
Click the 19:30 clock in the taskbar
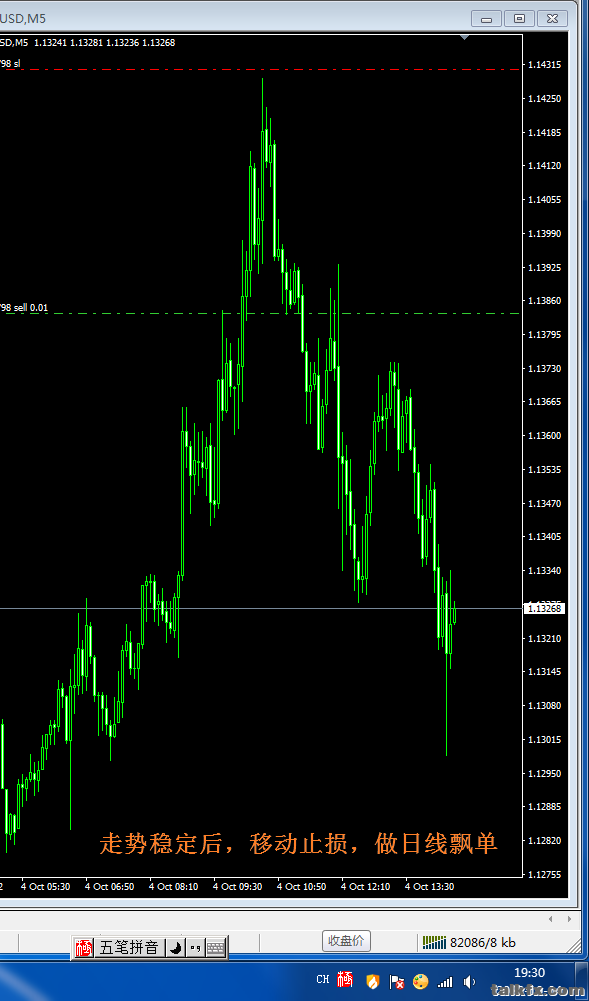pyautogui.click(x=529, y=972)
